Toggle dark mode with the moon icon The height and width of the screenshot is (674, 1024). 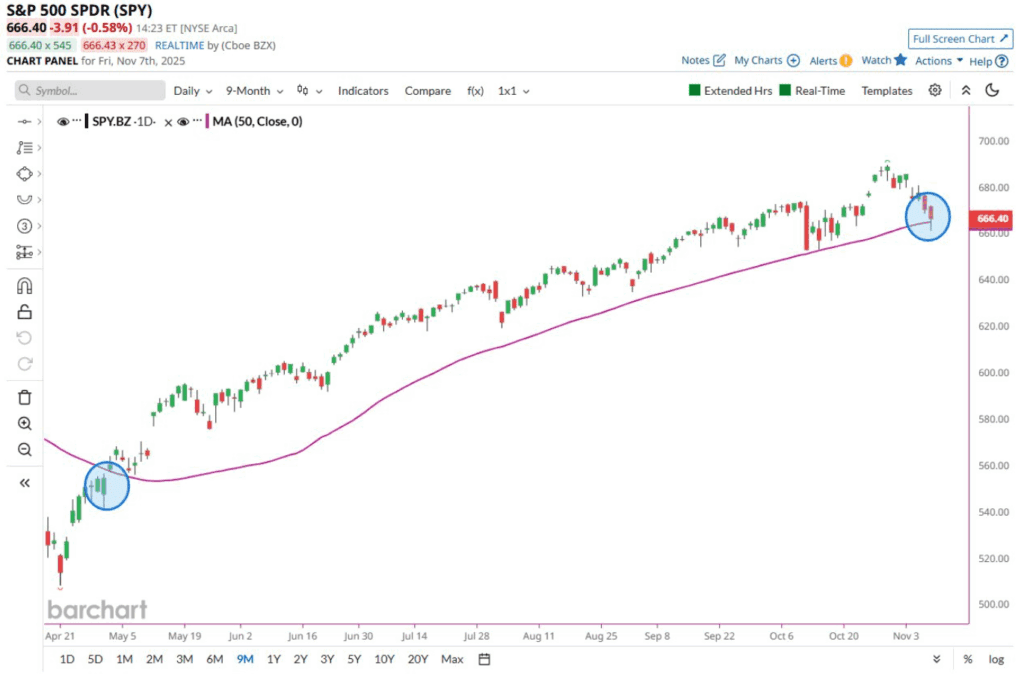click(x=992, y=90)
